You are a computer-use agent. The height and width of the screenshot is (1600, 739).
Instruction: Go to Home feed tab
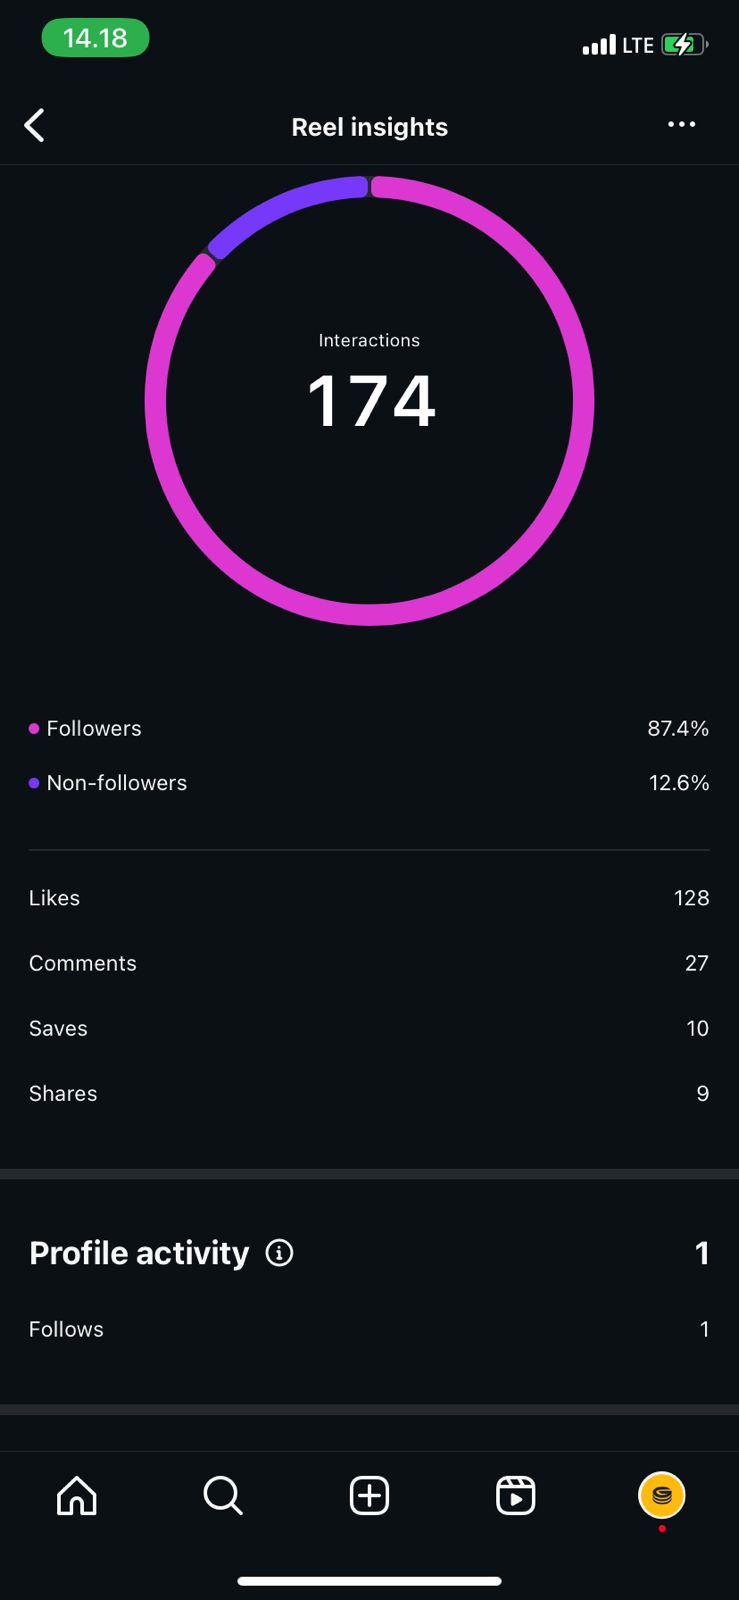pos(77,1496)
